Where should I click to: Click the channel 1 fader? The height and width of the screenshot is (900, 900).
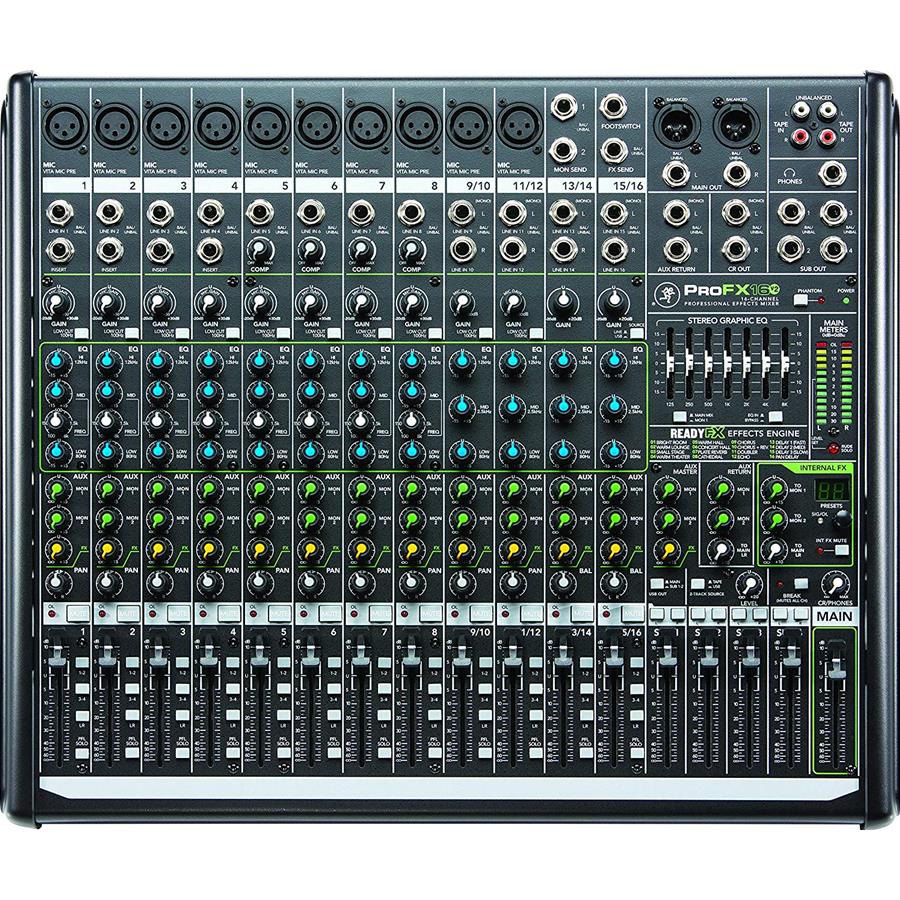point(58,656)
